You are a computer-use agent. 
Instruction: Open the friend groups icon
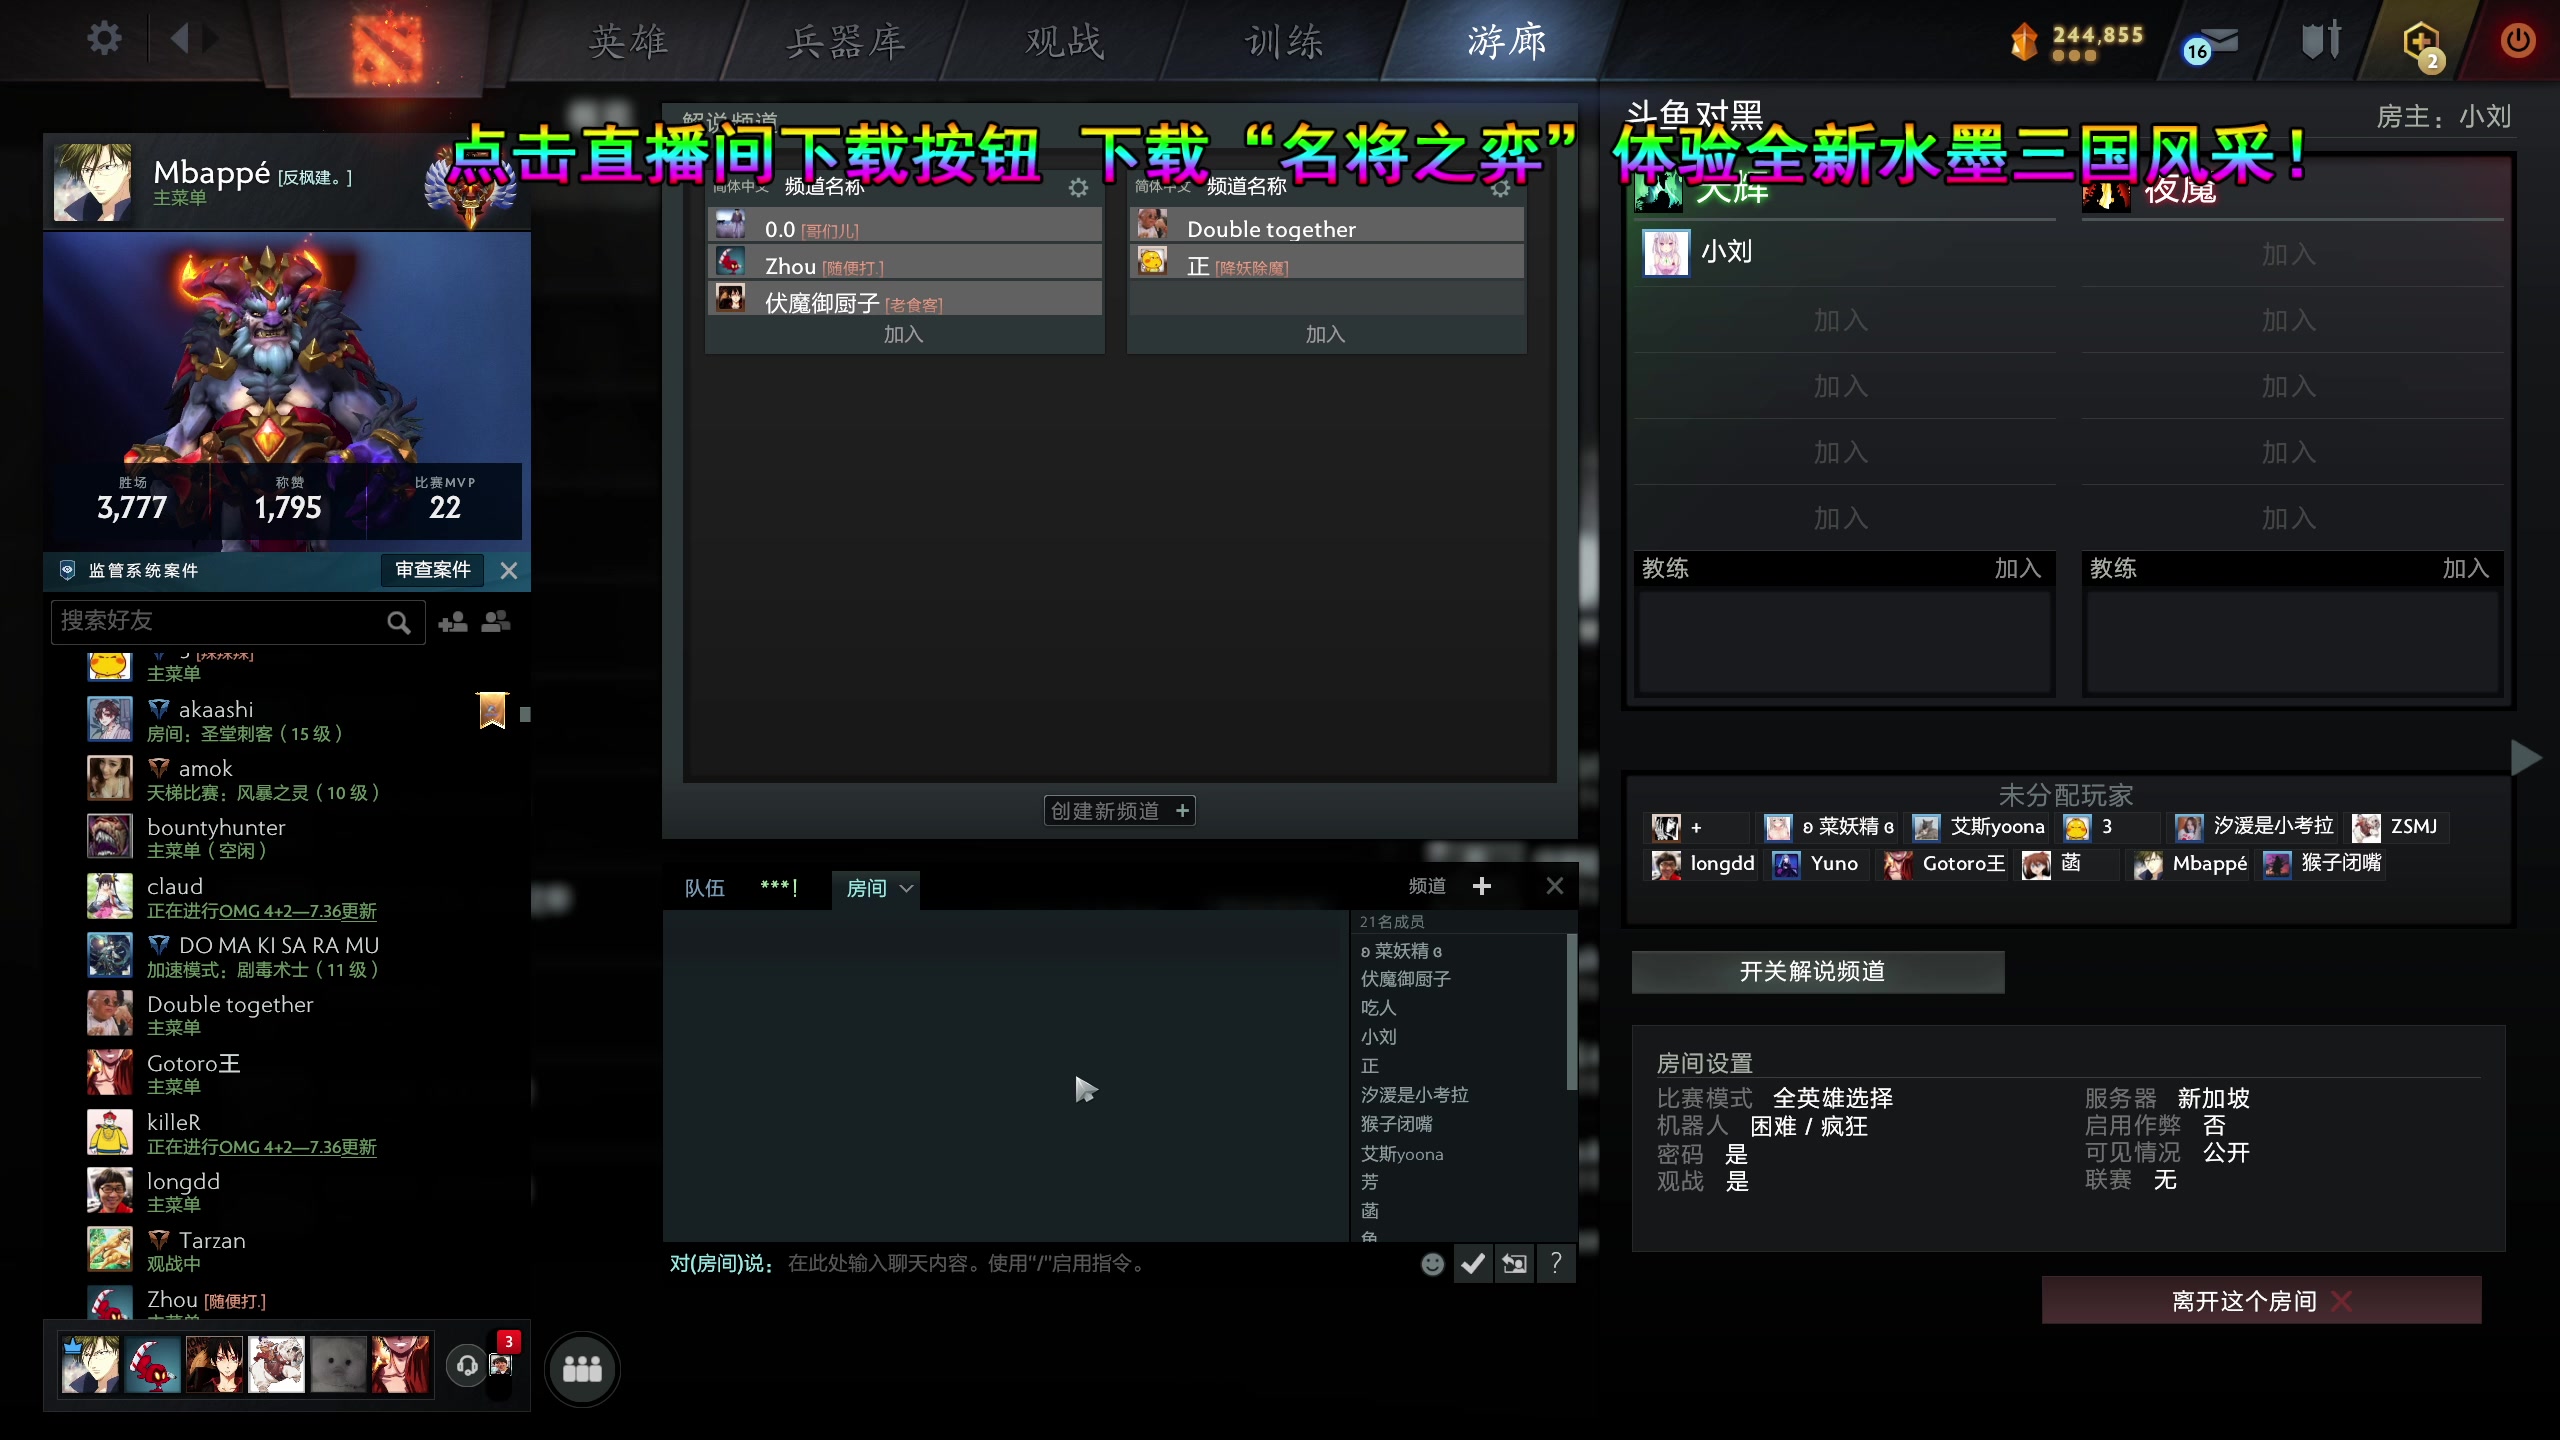496,622
